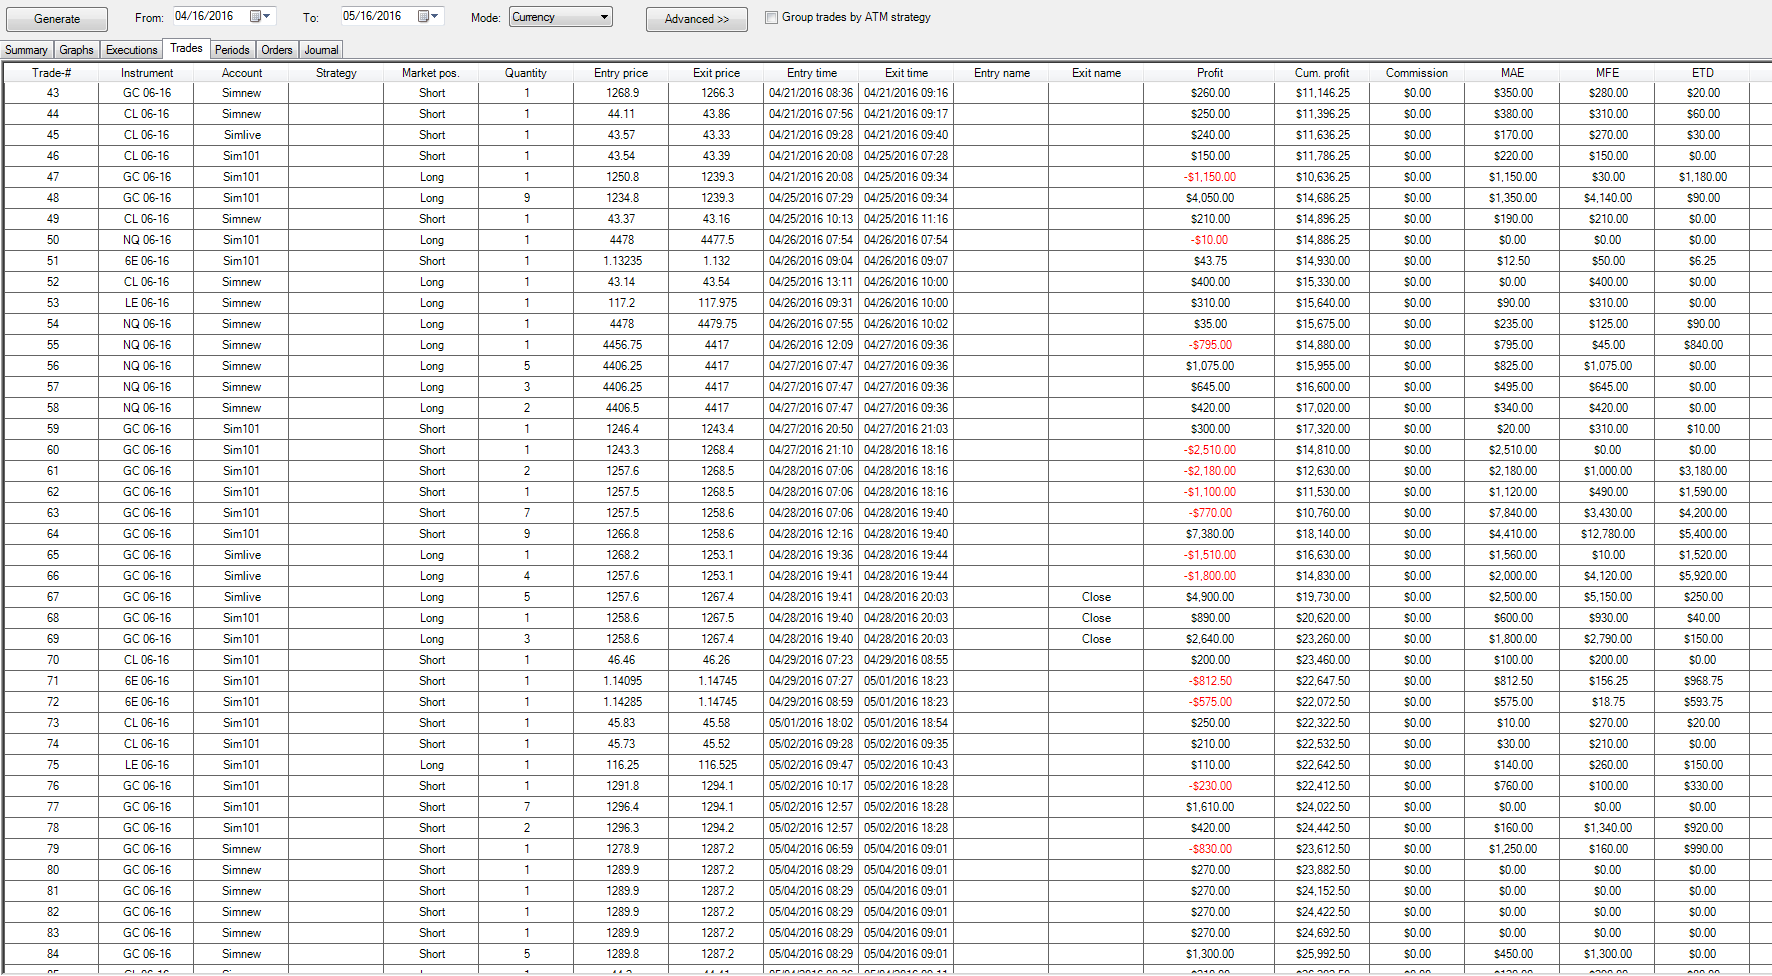Click Close exit name in trade 67
Viewport: 1772px width, 976px height.
1096,597
